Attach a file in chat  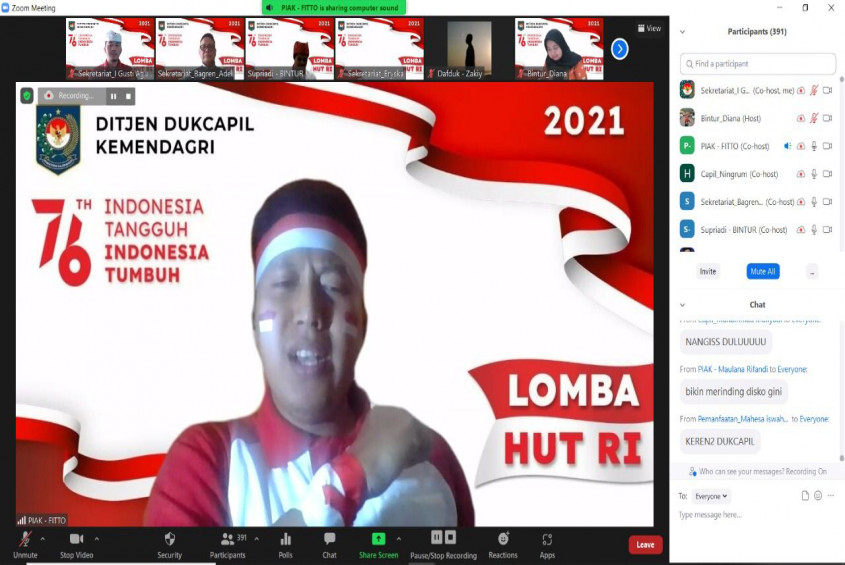coord(805,495)
